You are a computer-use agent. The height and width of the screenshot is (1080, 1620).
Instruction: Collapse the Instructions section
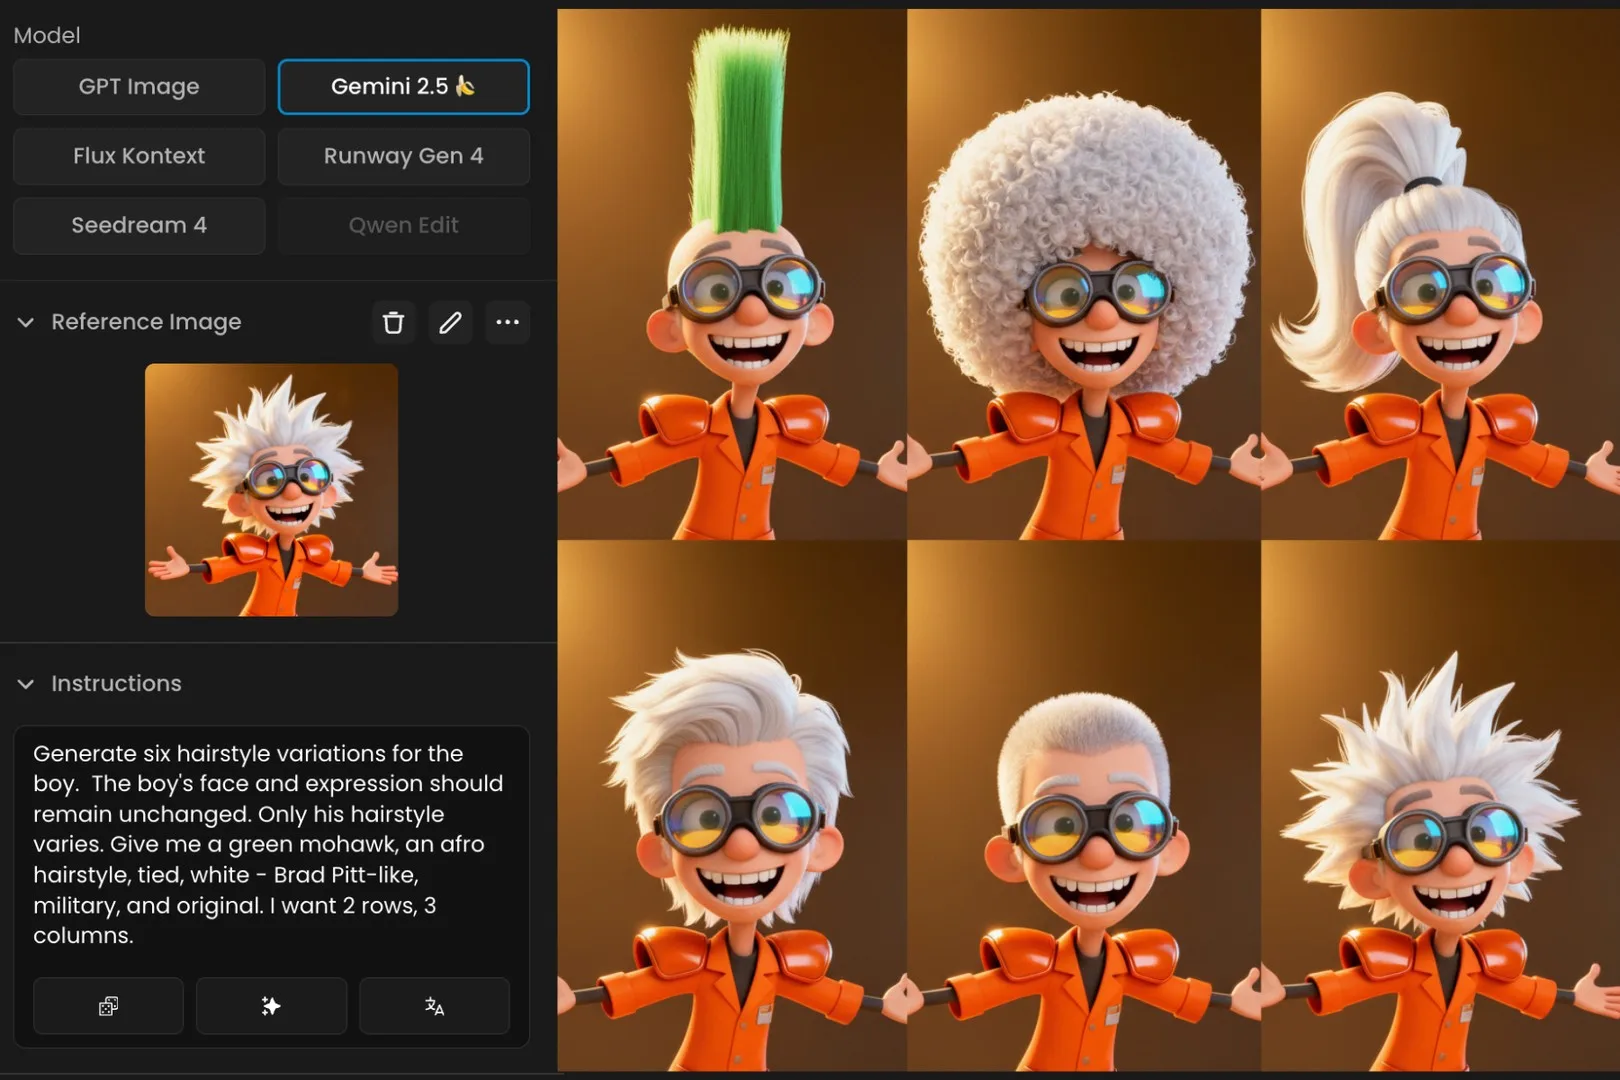click(x=25, y=684)
